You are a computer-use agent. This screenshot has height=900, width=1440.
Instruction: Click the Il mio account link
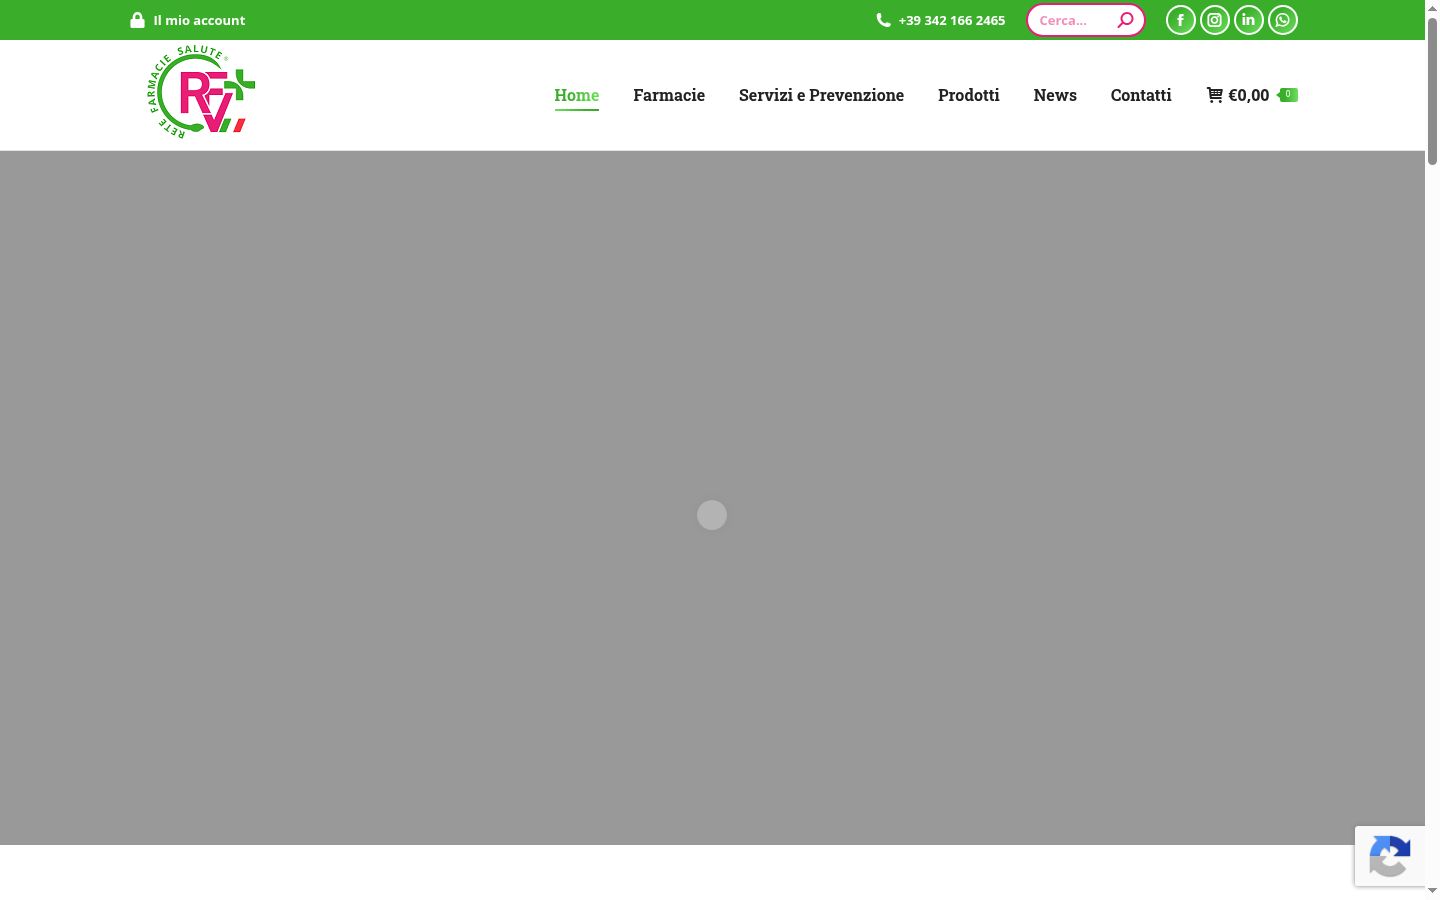(x=199, y=20)
